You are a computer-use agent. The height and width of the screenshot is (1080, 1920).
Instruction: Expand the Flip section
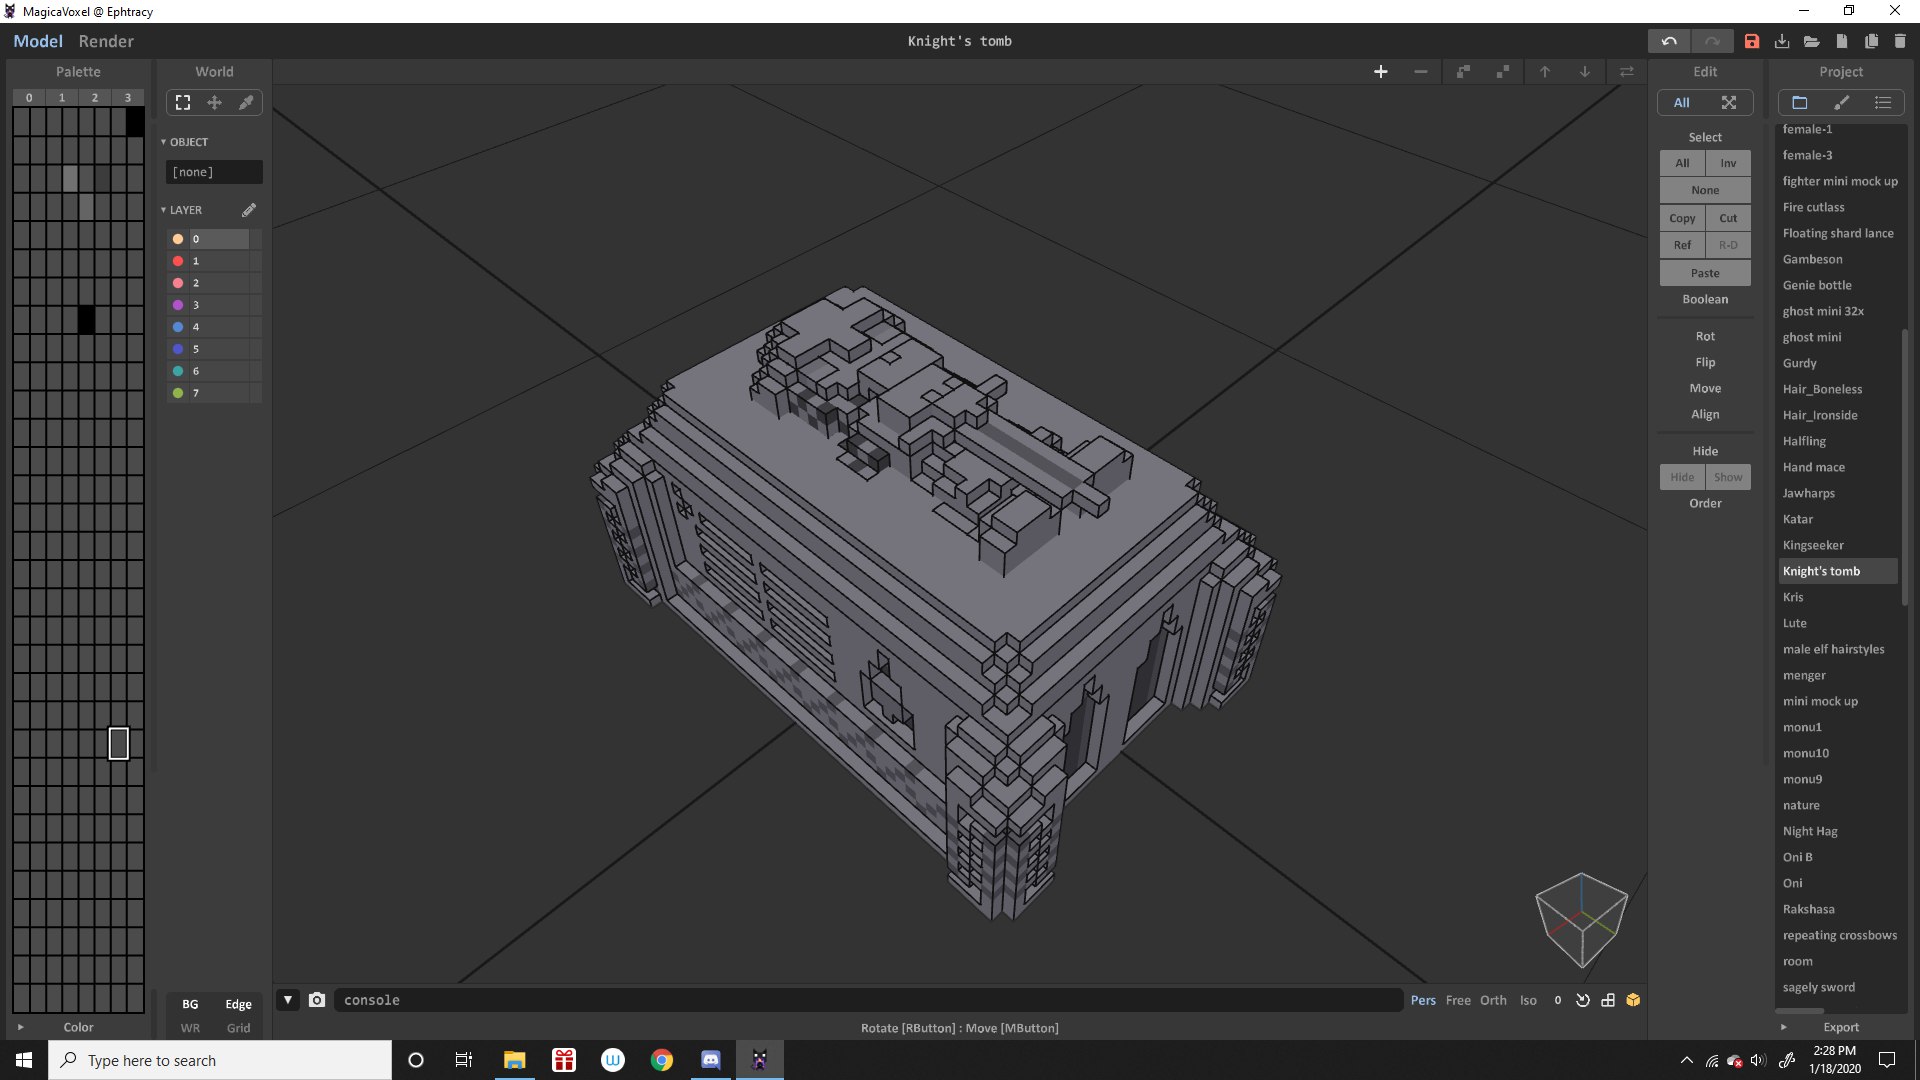click(x=1705, y=362)
